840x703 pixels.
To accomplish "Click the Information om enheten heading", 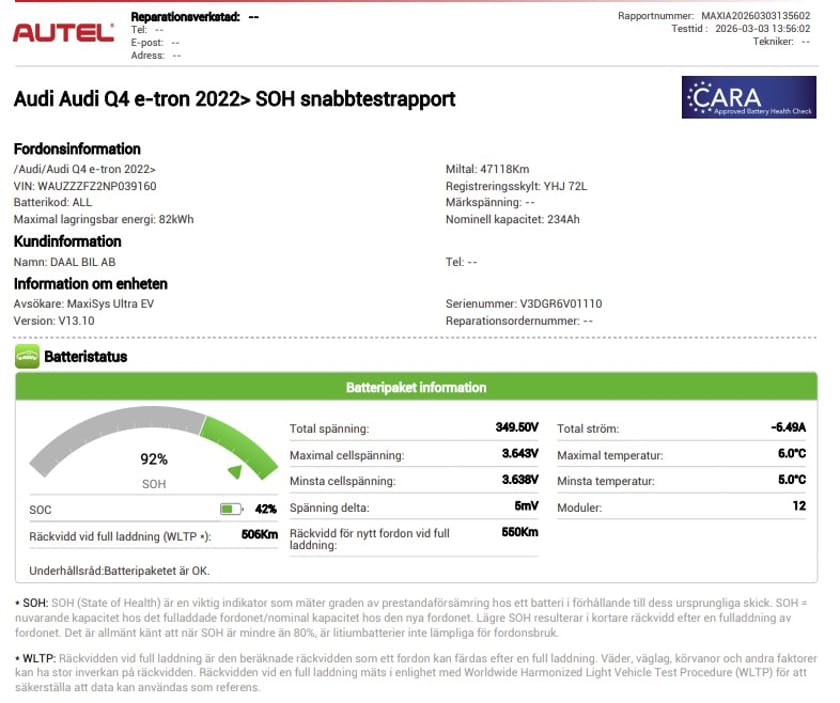I will 91,283.
